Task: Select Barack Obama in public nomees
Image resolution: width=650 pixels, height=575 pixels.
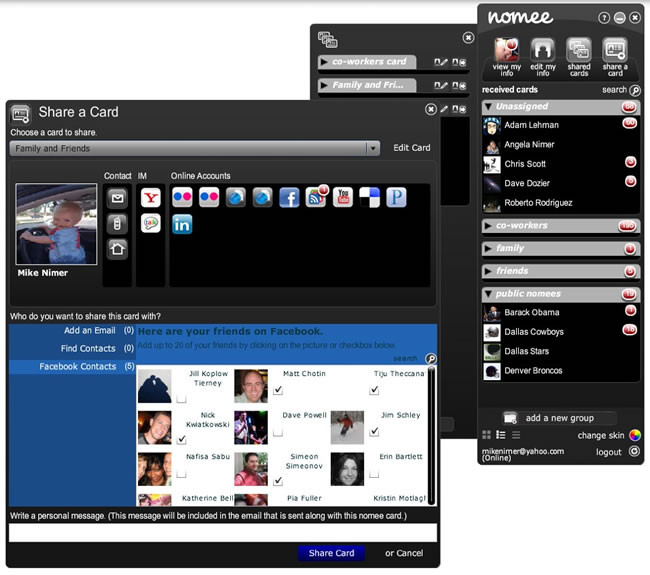Action: click(x=560, y=313)
